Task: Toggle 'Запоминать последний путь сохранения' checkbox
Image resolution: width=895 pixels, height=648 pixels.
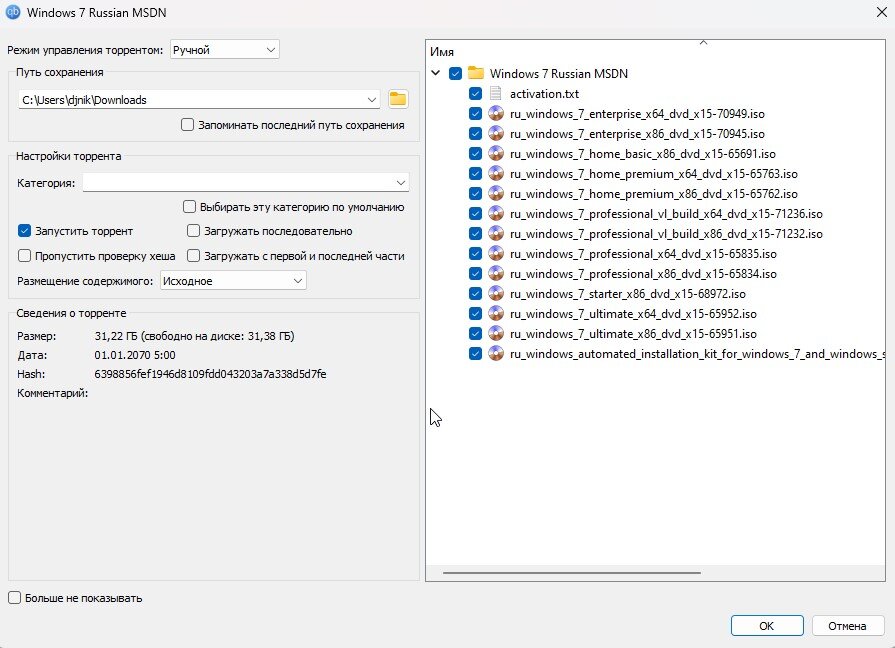Action: coord(187,124)
